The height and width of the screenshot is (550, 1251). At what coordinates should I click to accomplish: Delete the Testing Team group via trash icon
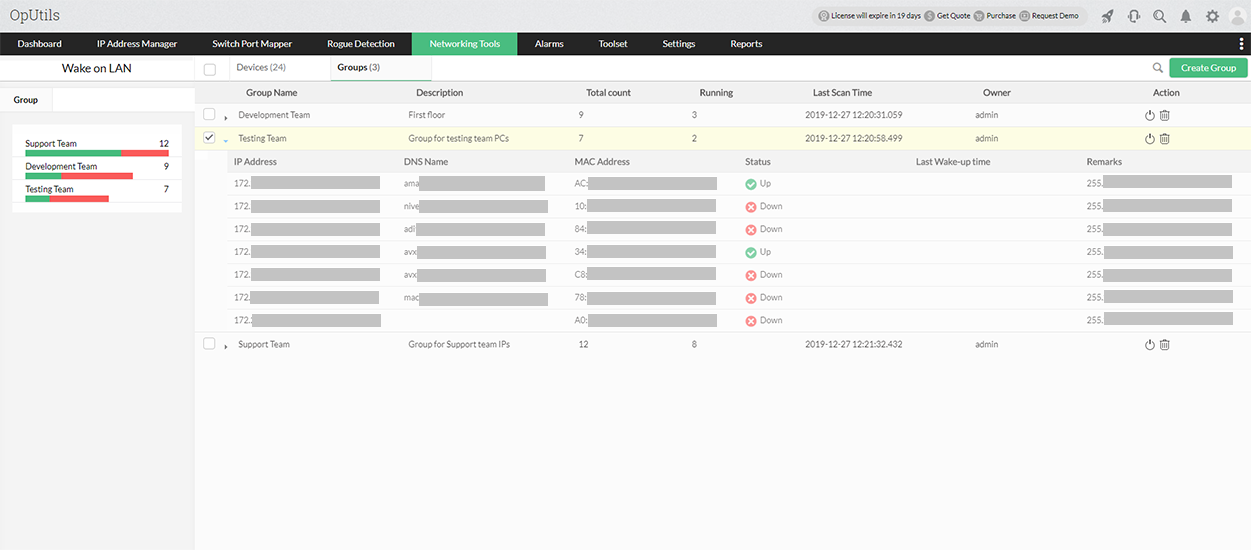click(1165, 138)
